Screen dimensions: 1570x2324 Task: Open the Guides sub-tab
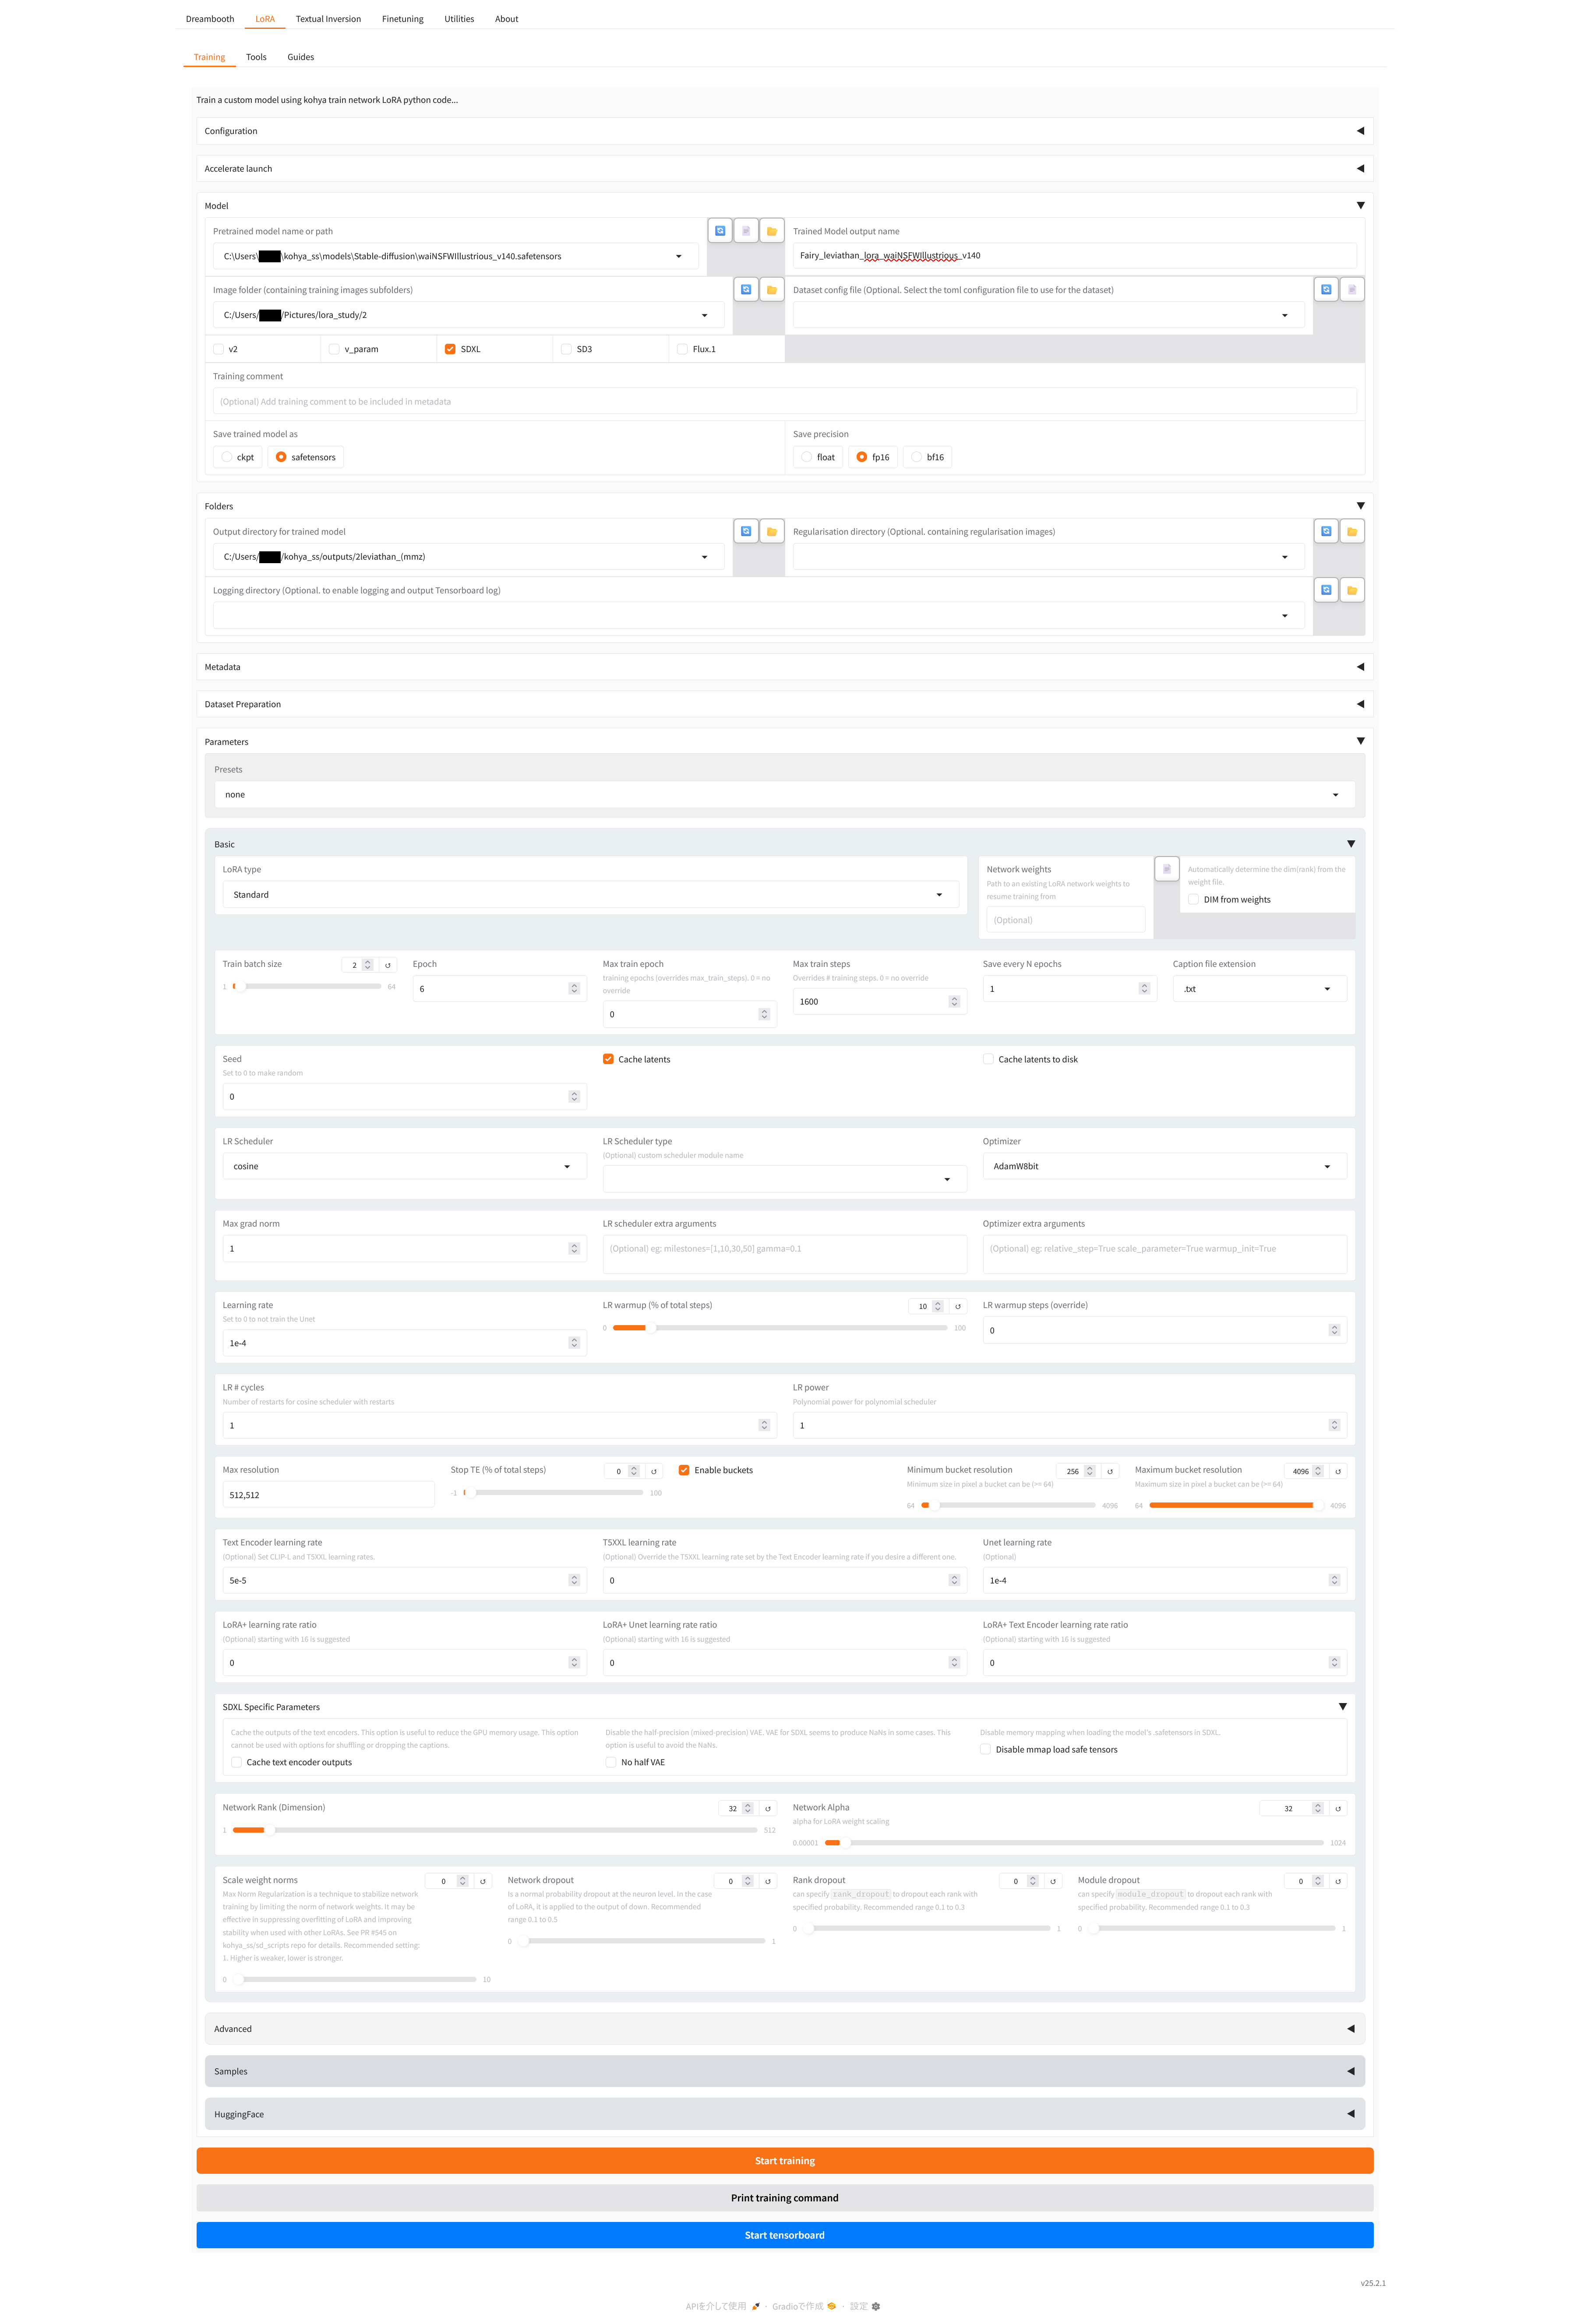300,57
